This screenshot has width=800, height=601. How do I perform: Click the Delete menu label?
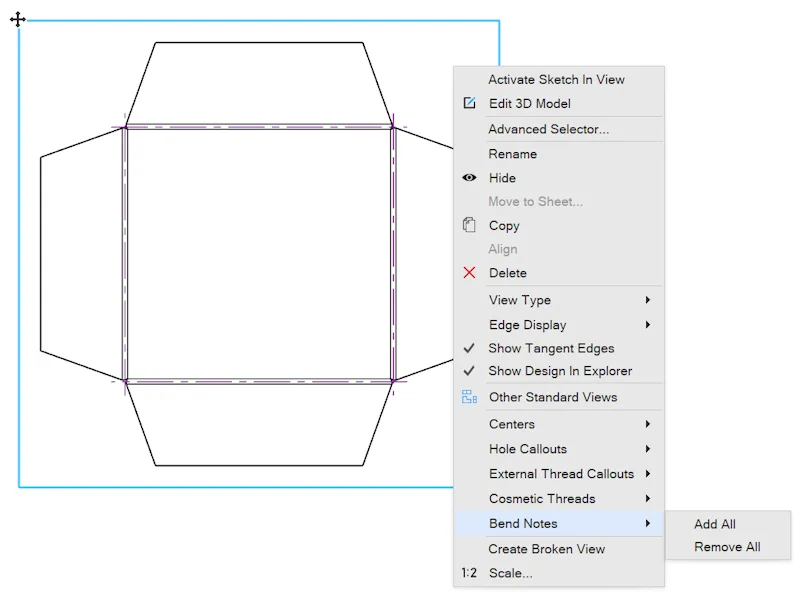(508, 273)
